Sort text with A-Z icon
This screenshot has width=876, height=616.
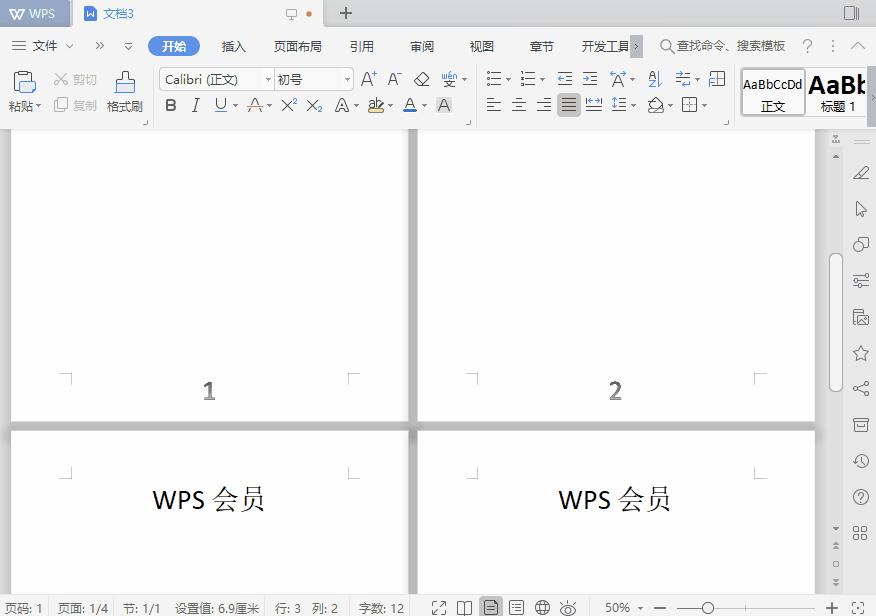[x=655, y=79]
